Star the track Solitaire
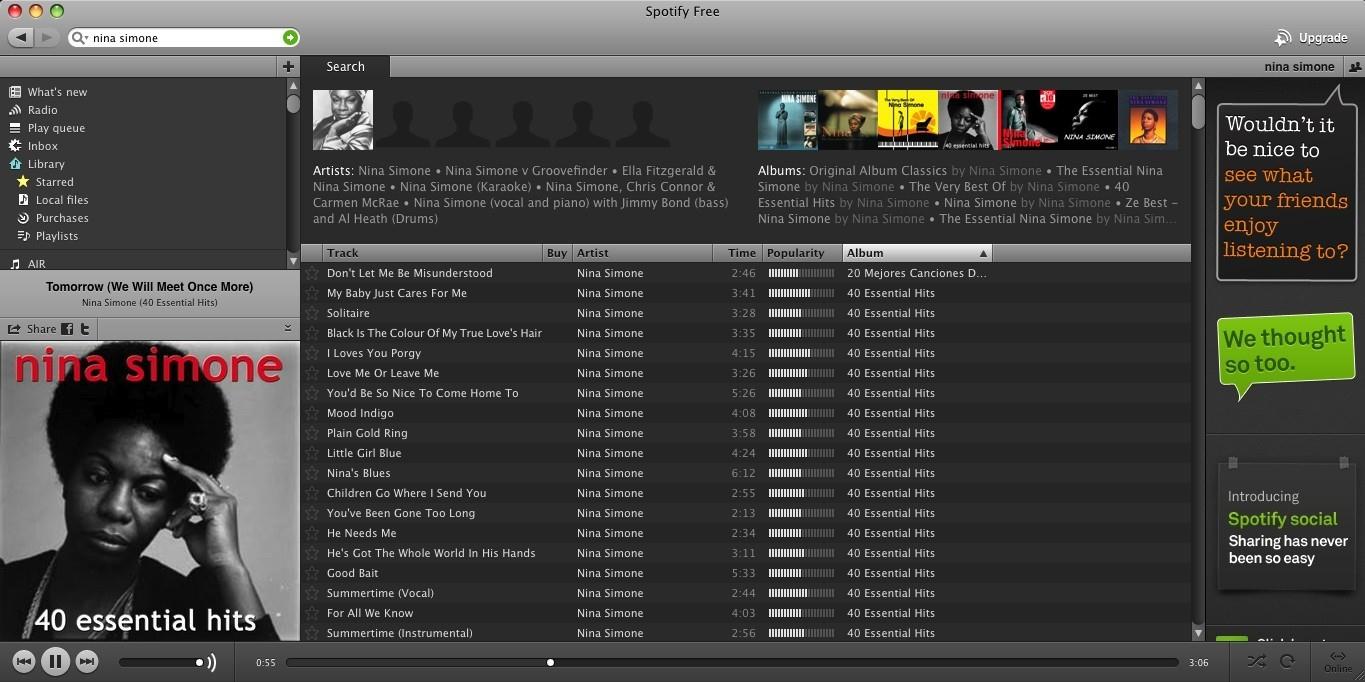This screenshot has width=1365, height=682. coord(312,313)
